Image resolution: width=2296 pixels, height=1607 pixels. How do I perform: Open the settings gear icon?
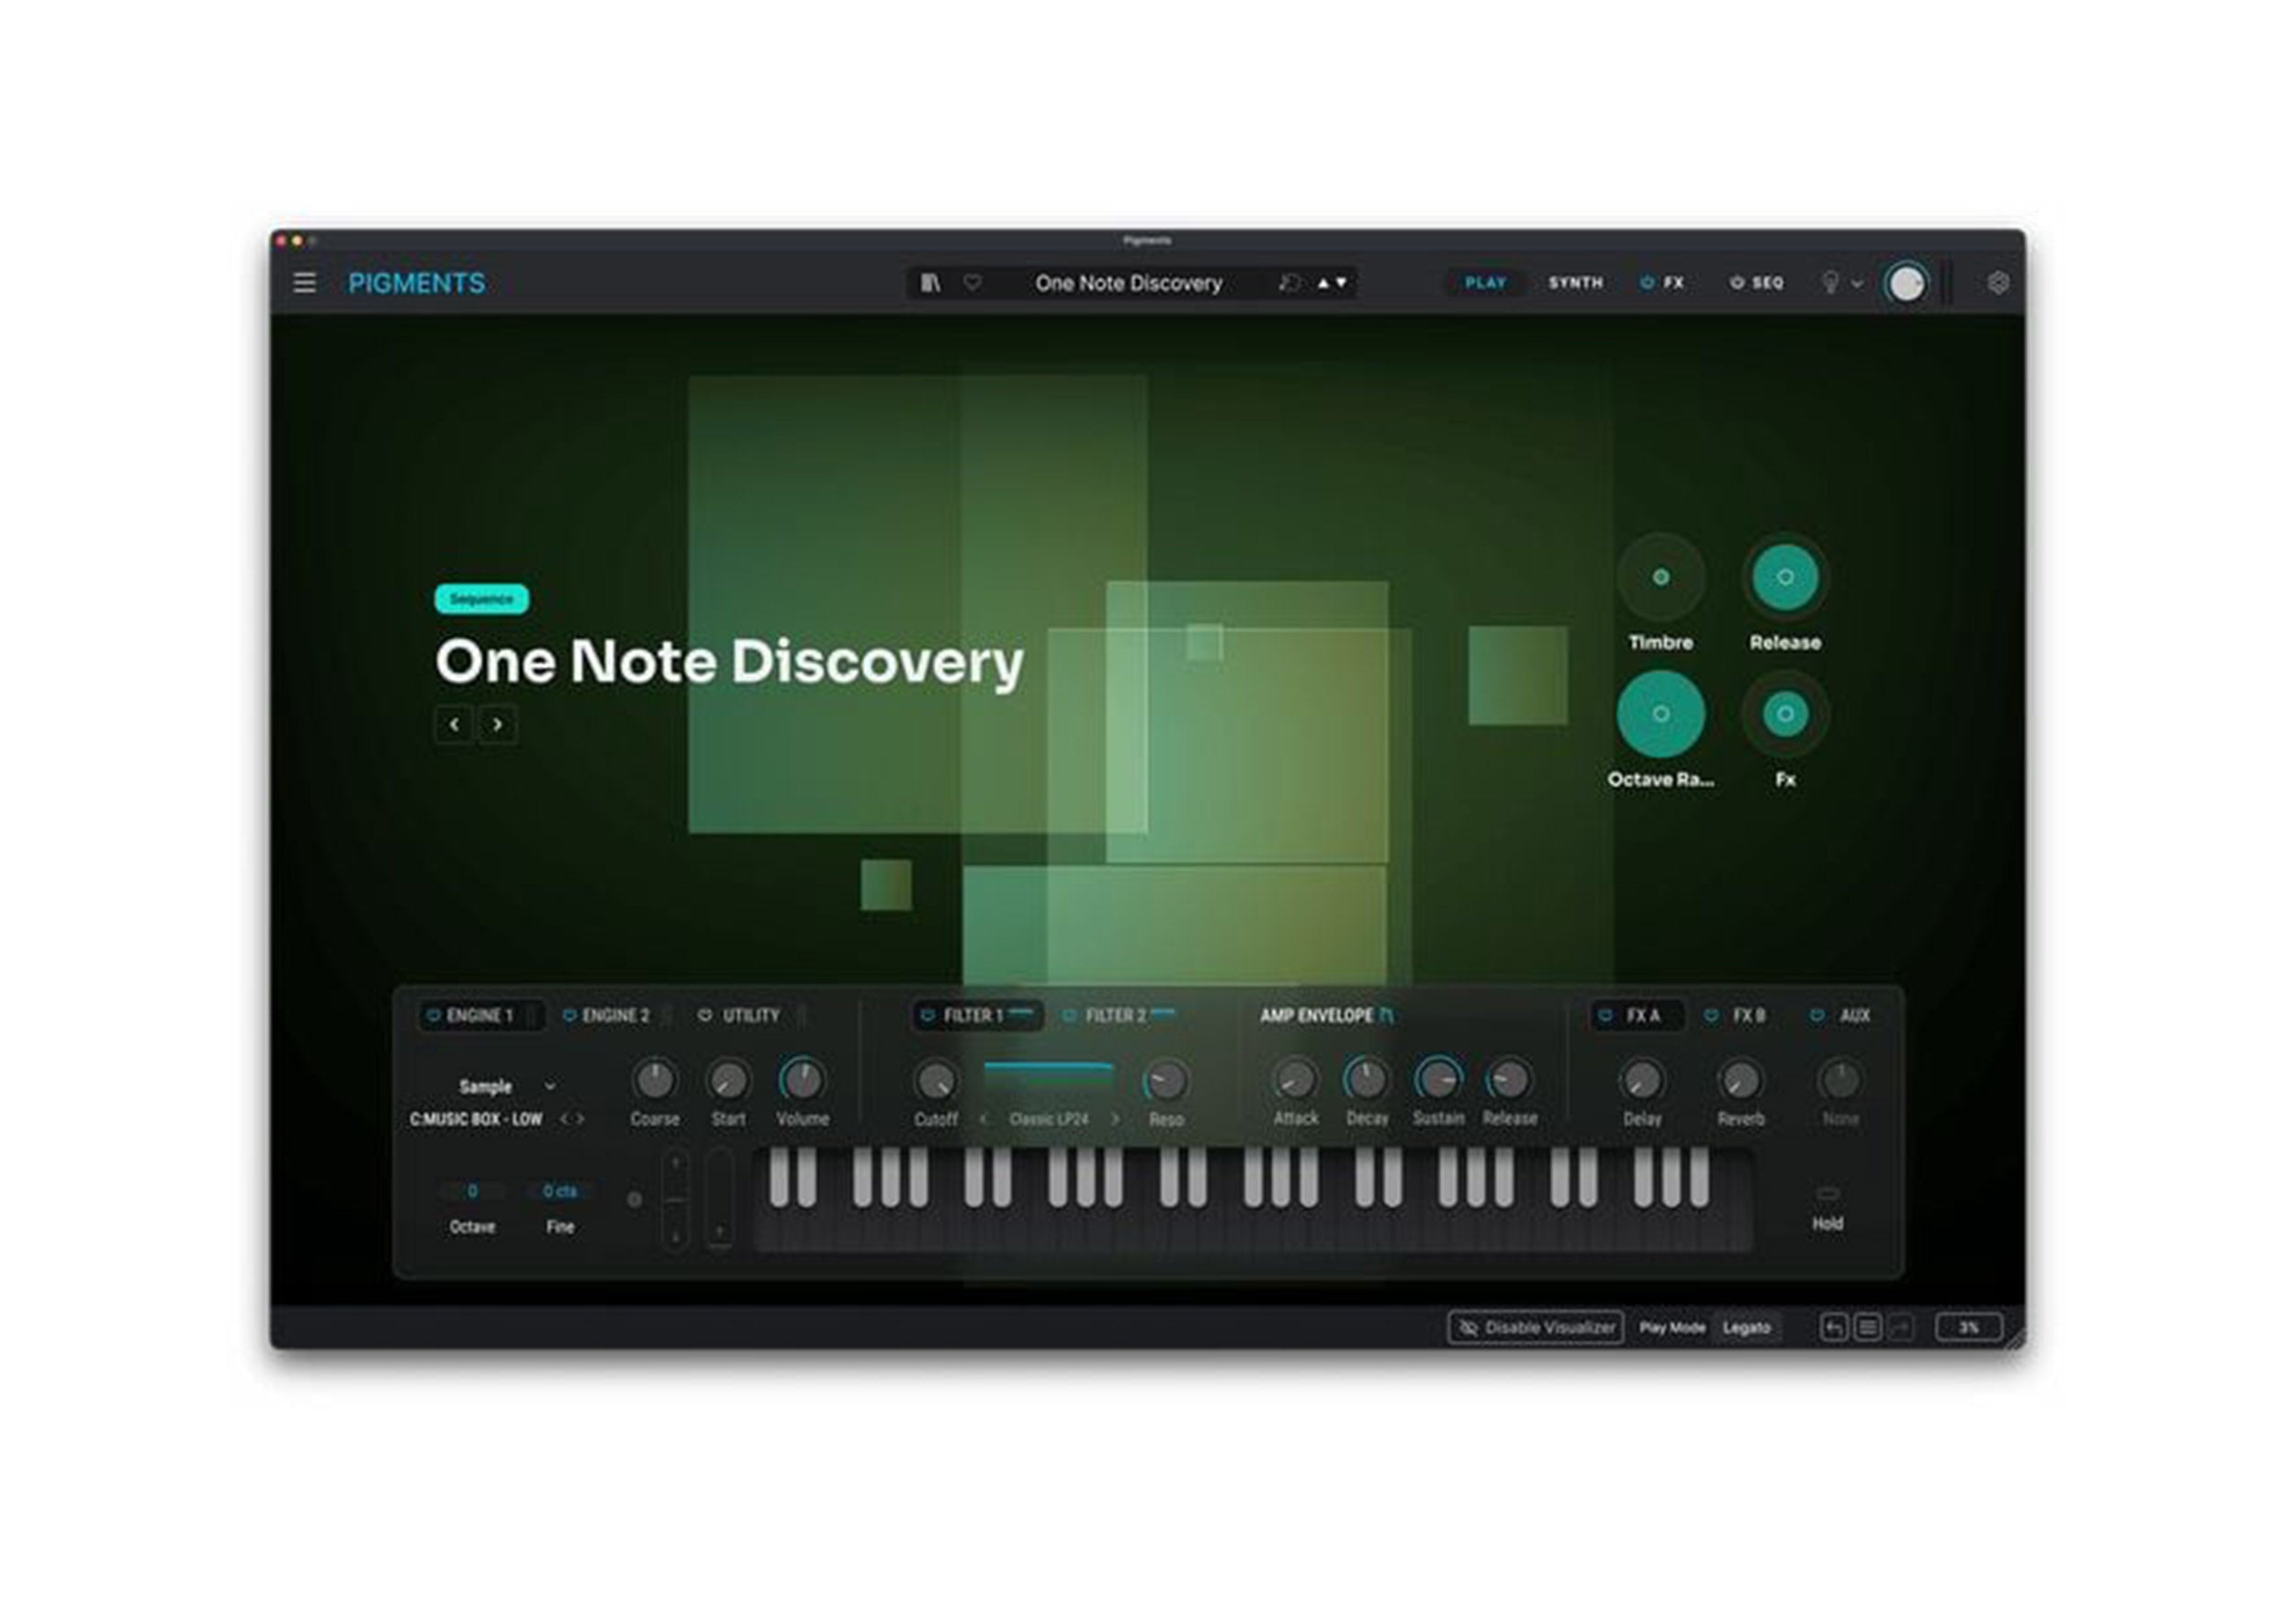point(1997,283)
